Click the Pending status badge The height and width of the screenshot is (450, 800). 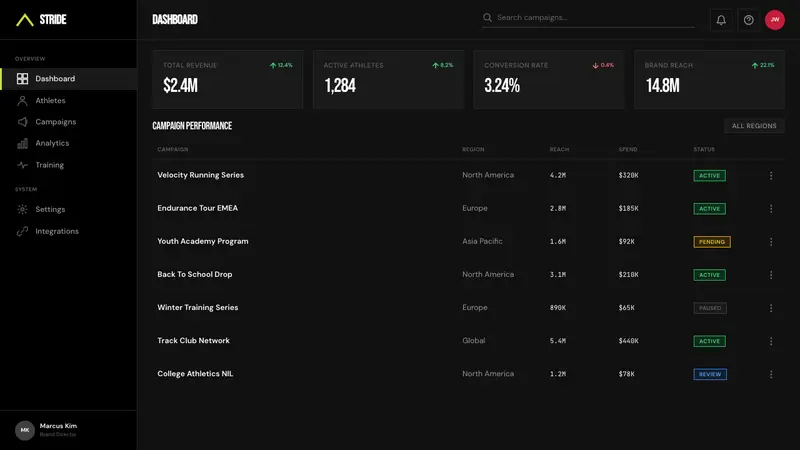(712, 242)
